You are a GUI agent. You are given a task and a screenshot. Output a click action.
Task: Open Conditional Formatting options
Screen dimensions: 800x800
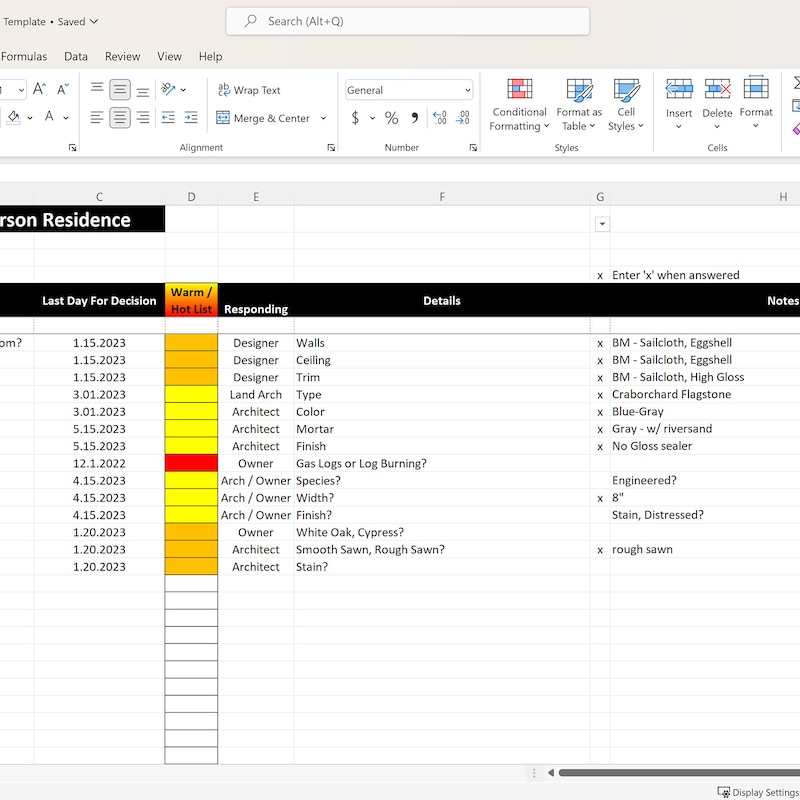[x=519, y=105]
